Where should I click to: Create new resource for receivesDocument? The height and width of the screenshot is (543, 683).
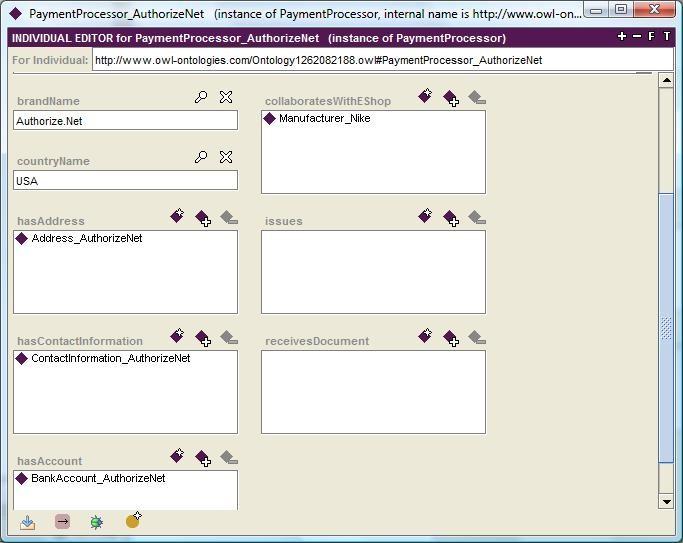425,336
